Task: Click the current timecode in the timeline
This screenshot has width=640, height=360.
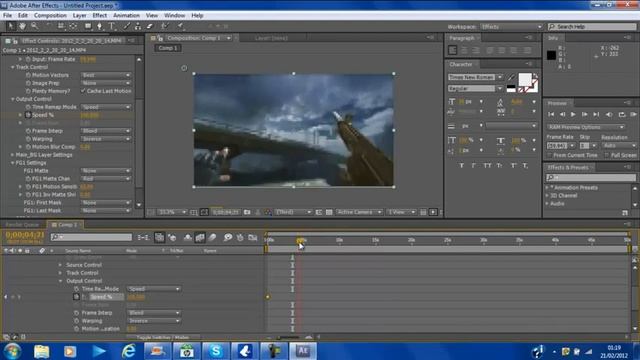Action: coord(25,235)
